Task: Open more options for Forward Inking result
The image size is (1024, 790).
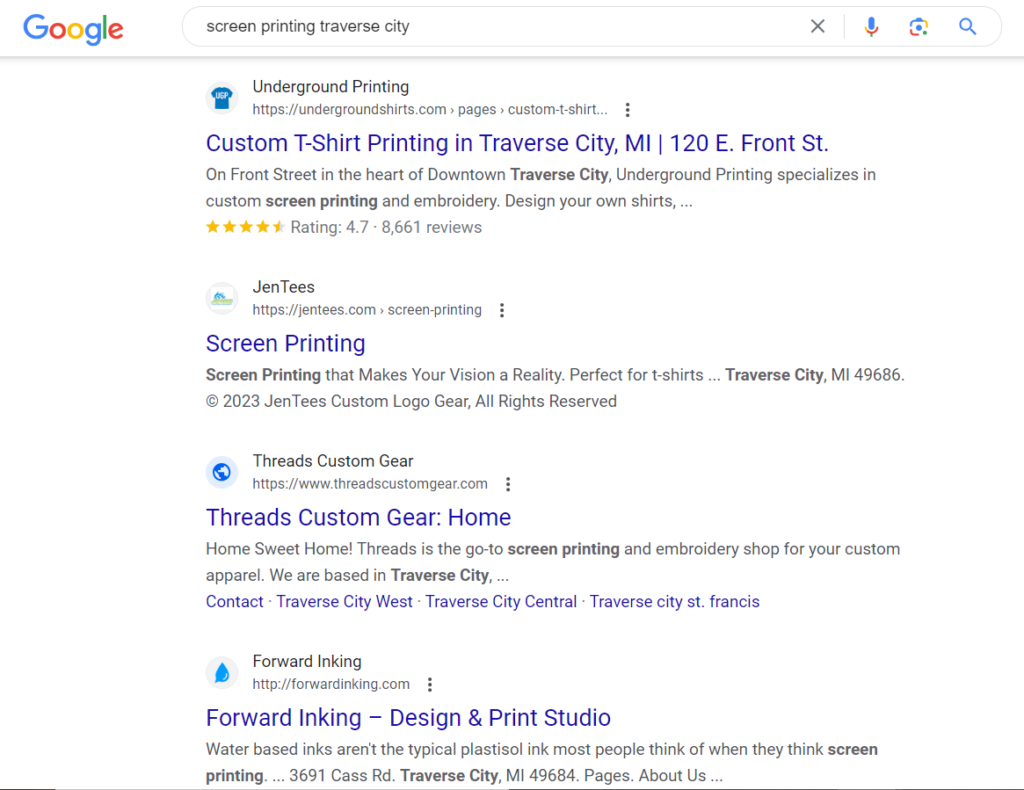Action: [x=430, y=684]
